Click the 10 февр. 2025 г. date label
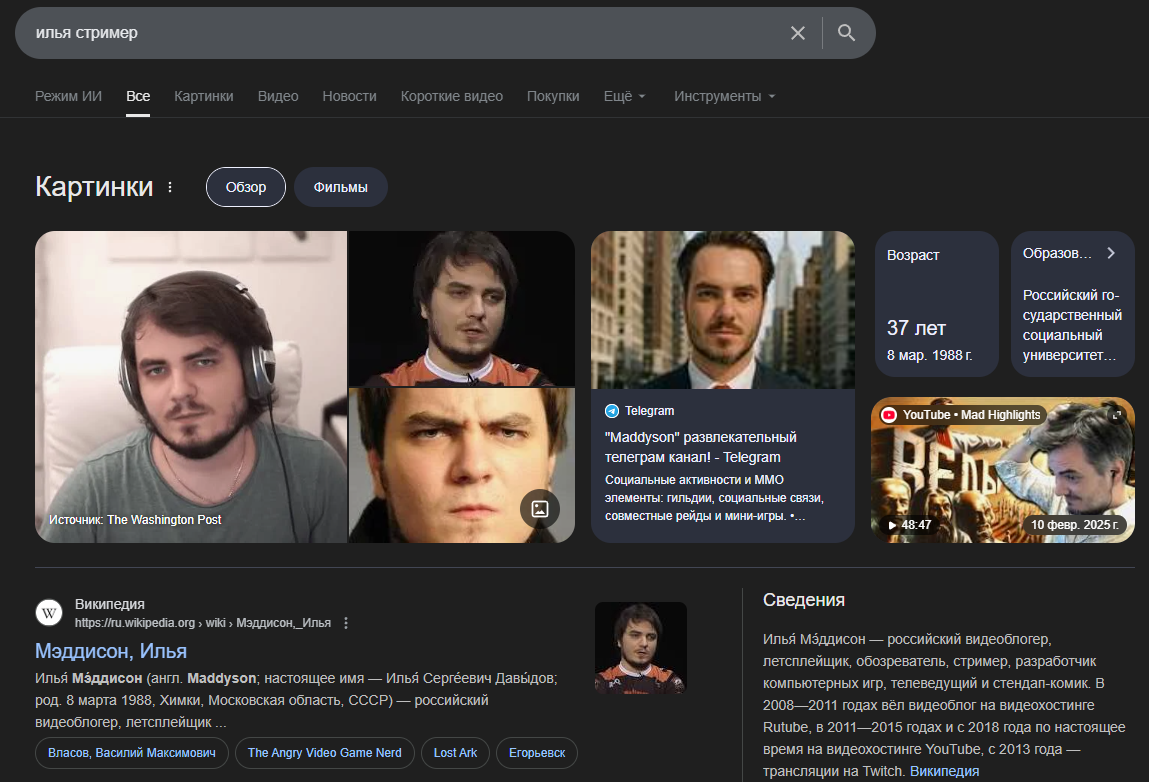 pyautogui.click(x=1074, y=525)
